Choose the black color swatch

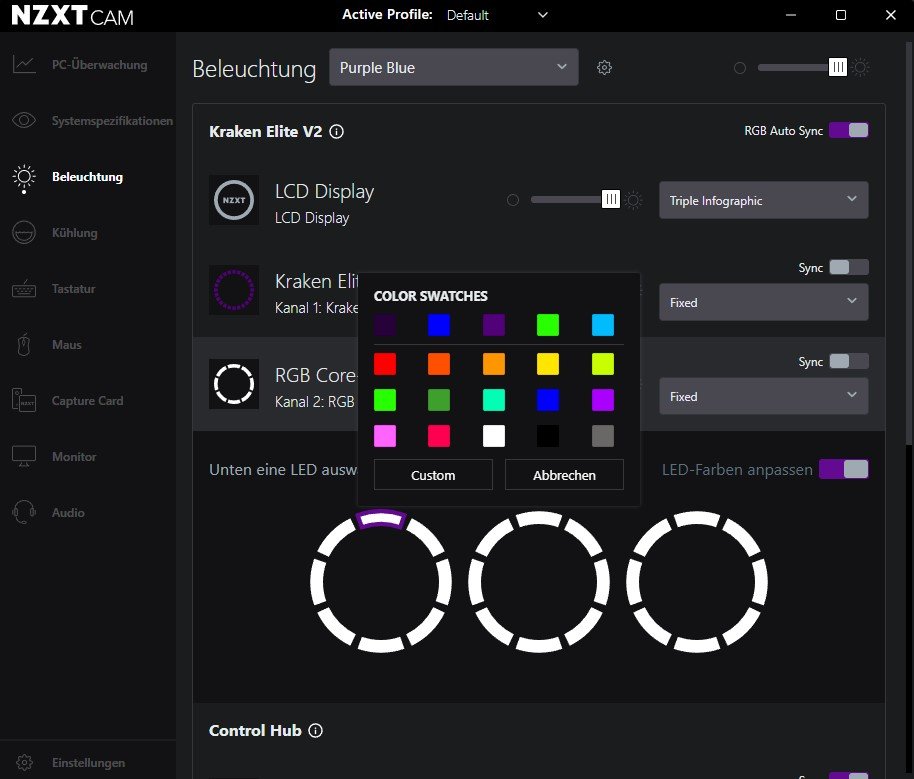pyautogui.click(x=548, y=436)
